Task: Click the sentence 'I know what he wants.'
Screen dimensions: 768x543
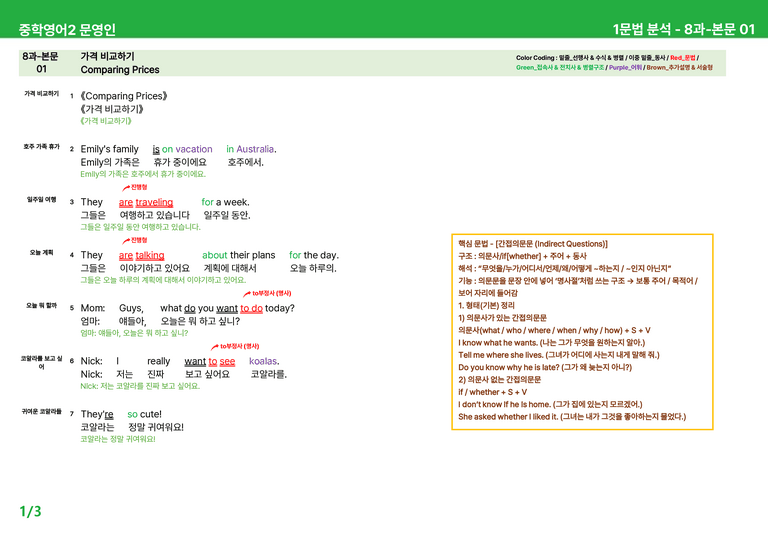Action: (498, 342)
